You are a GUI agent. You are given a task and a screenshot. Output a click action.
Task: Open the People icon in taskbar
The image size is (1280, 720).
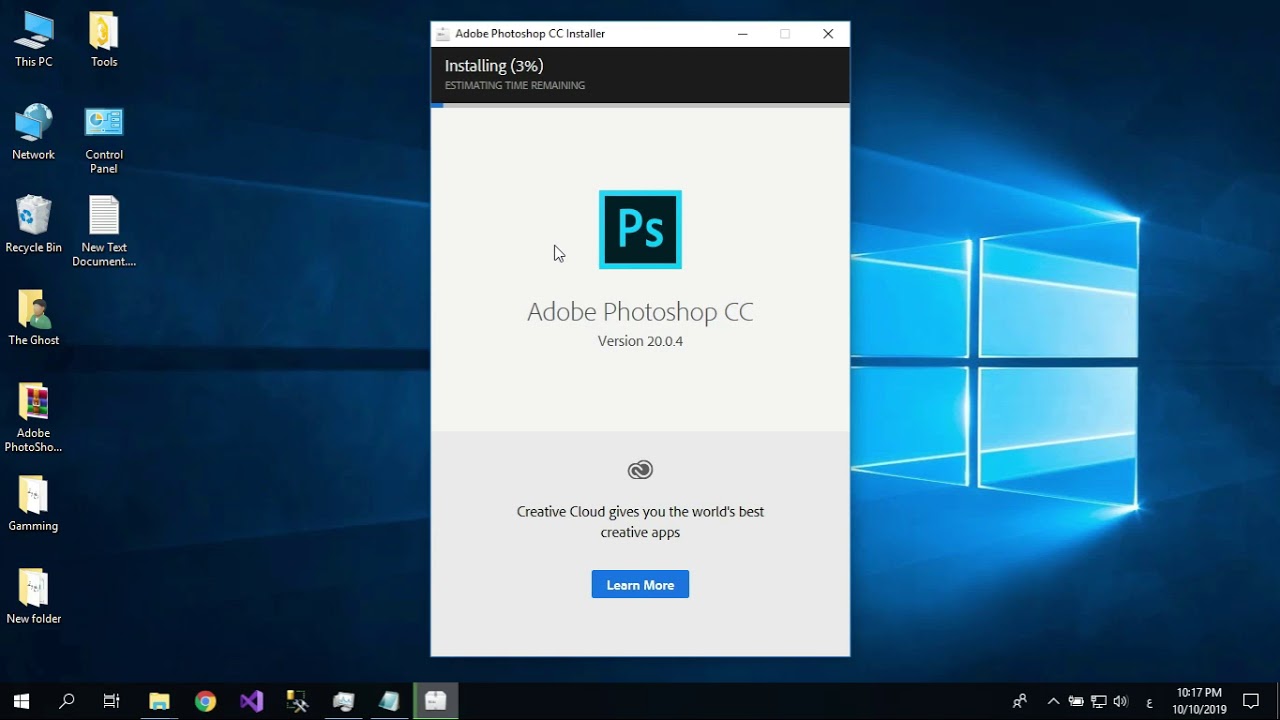point(1020,701)
